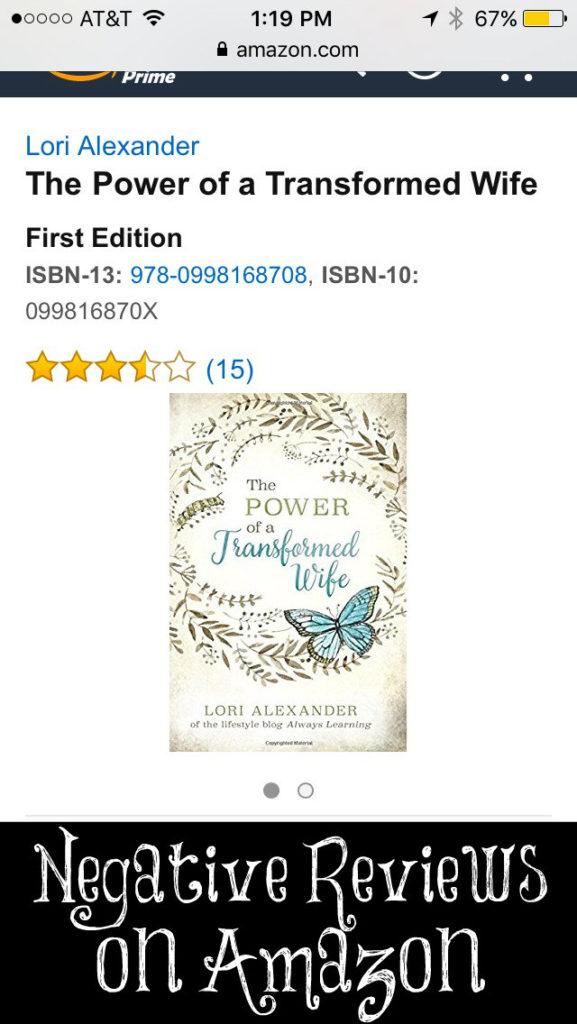Tap the Negative Reviews on Amazon banner
577x1024 pixels.
pos(288,923)
